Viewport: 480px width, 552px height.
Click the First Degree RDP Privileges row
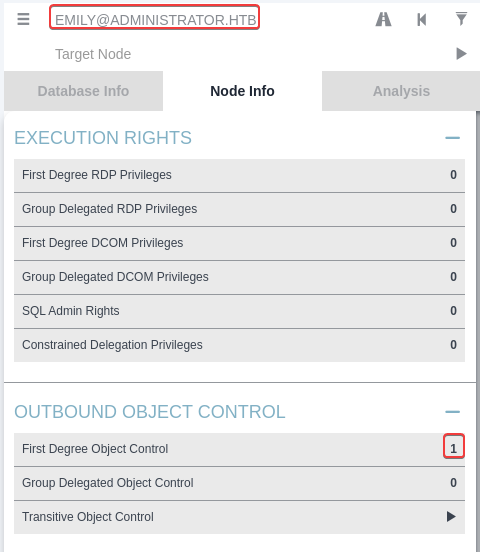pyautogui.click(x=239, y=175)
